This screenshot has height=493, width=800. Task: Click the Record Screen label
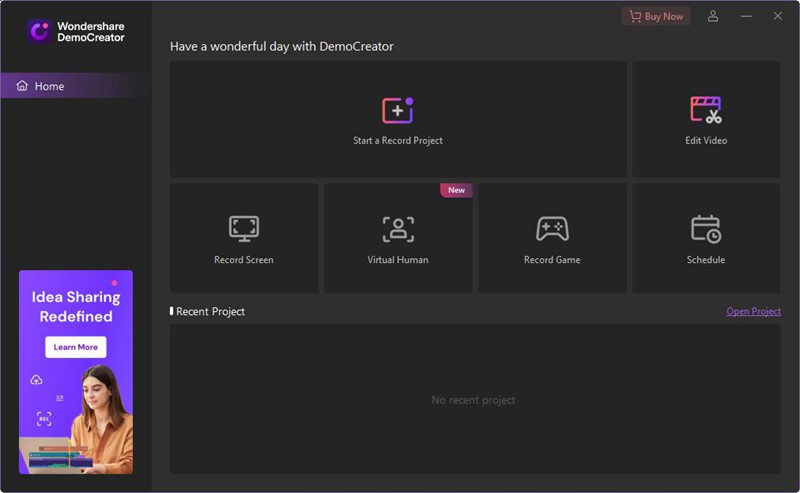point(243,260)
